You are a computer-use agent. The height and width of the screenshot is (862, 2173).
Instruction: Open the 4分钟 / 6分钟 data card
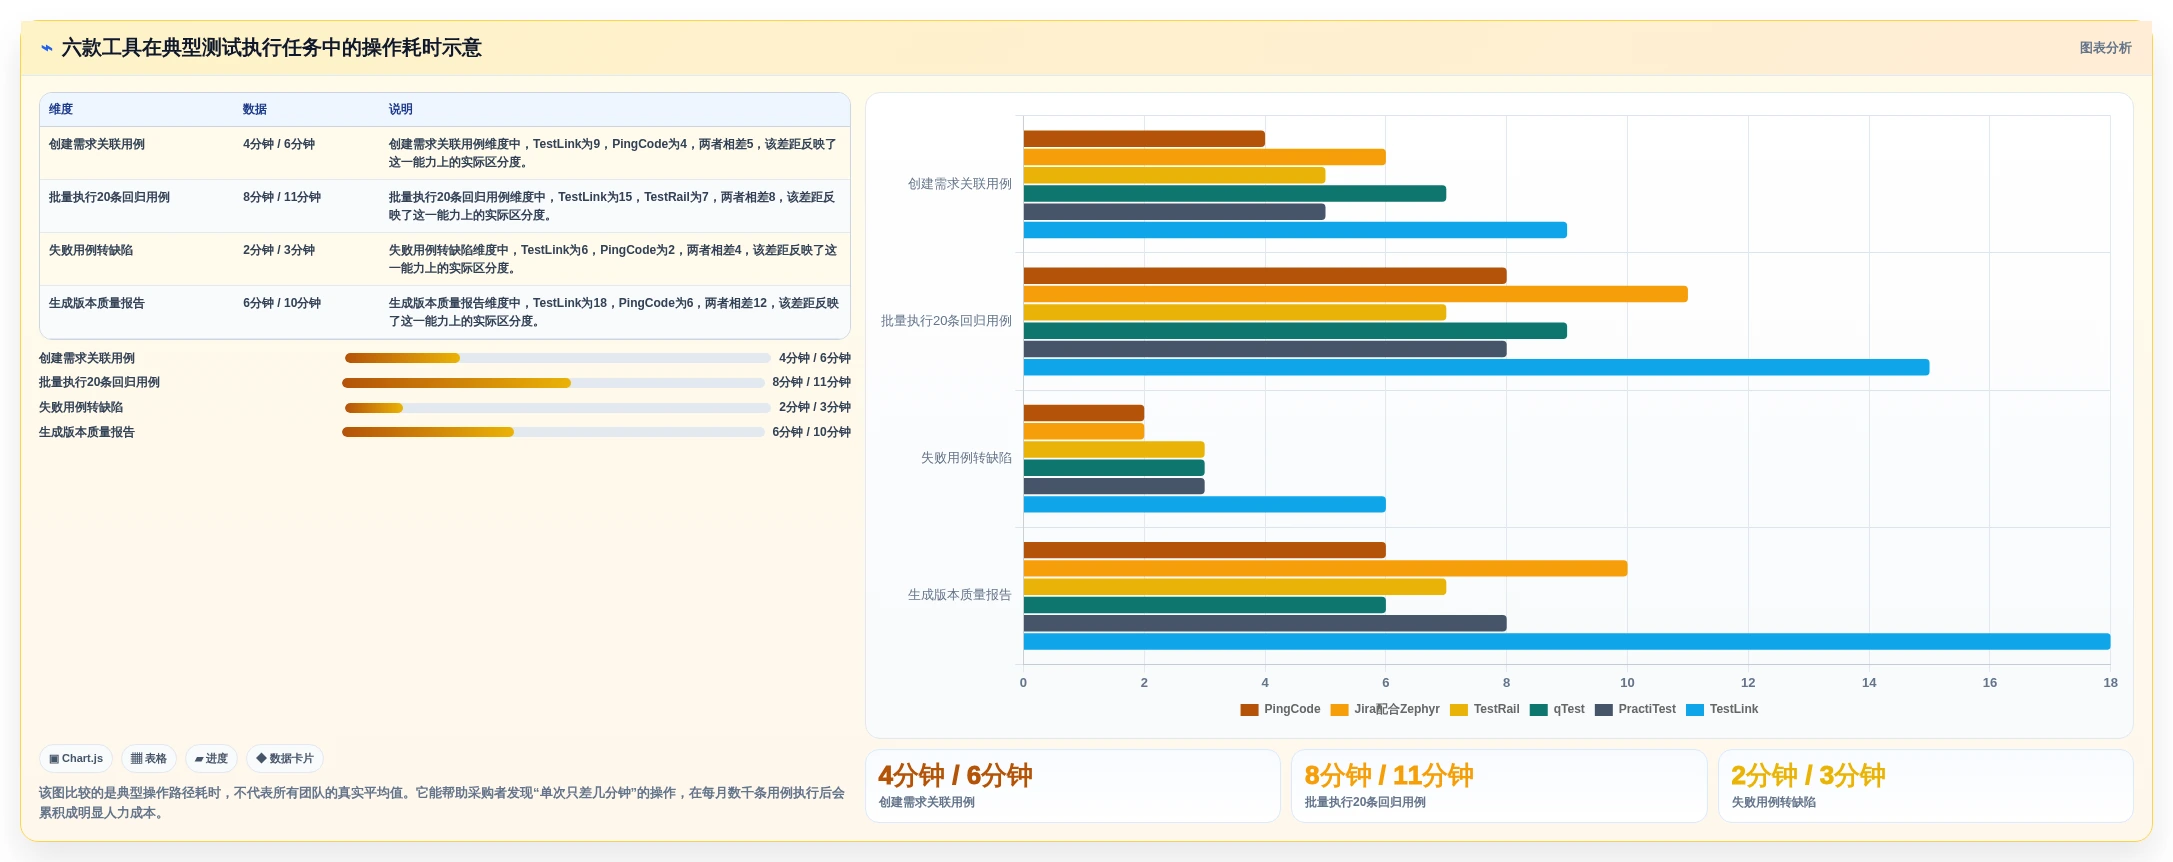1073,786
